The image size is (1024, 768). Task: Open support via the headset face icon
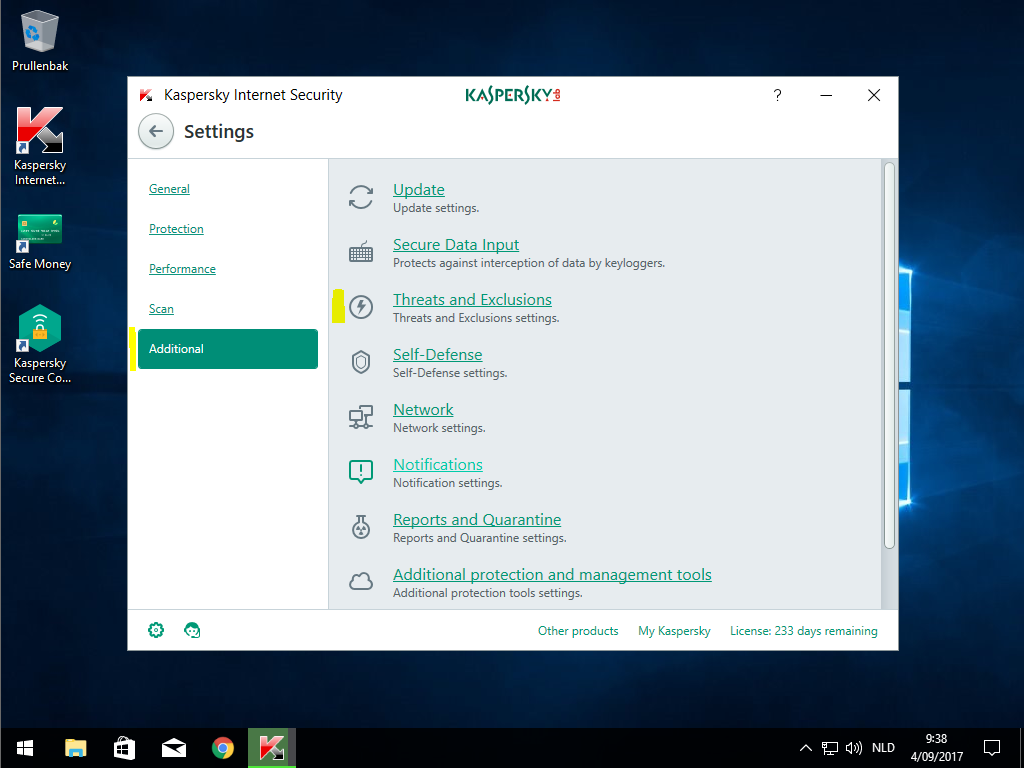pos(192,630)
